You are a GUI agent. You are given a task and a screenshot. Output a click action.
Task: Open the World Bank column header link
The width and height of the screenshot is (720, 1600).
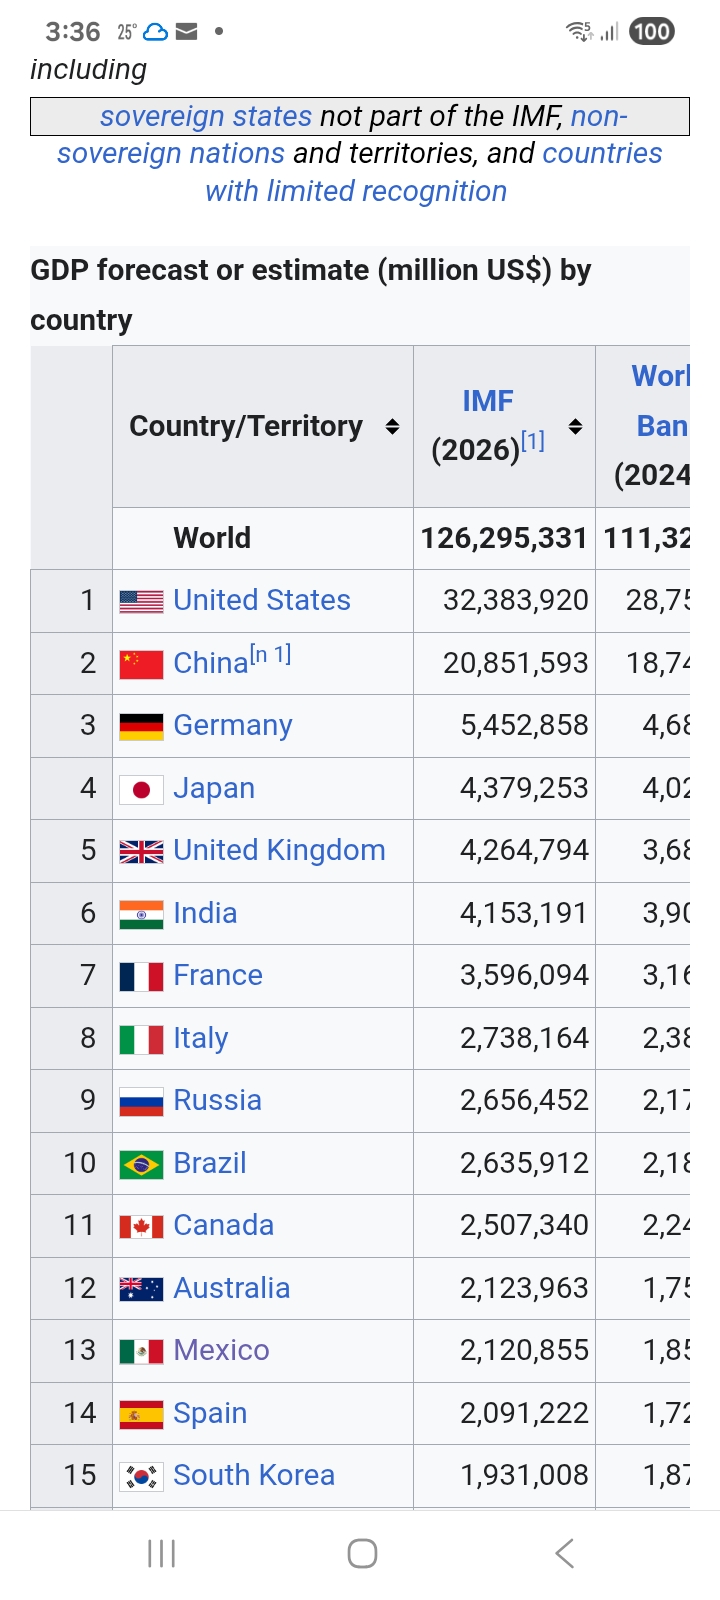(661, 401)
